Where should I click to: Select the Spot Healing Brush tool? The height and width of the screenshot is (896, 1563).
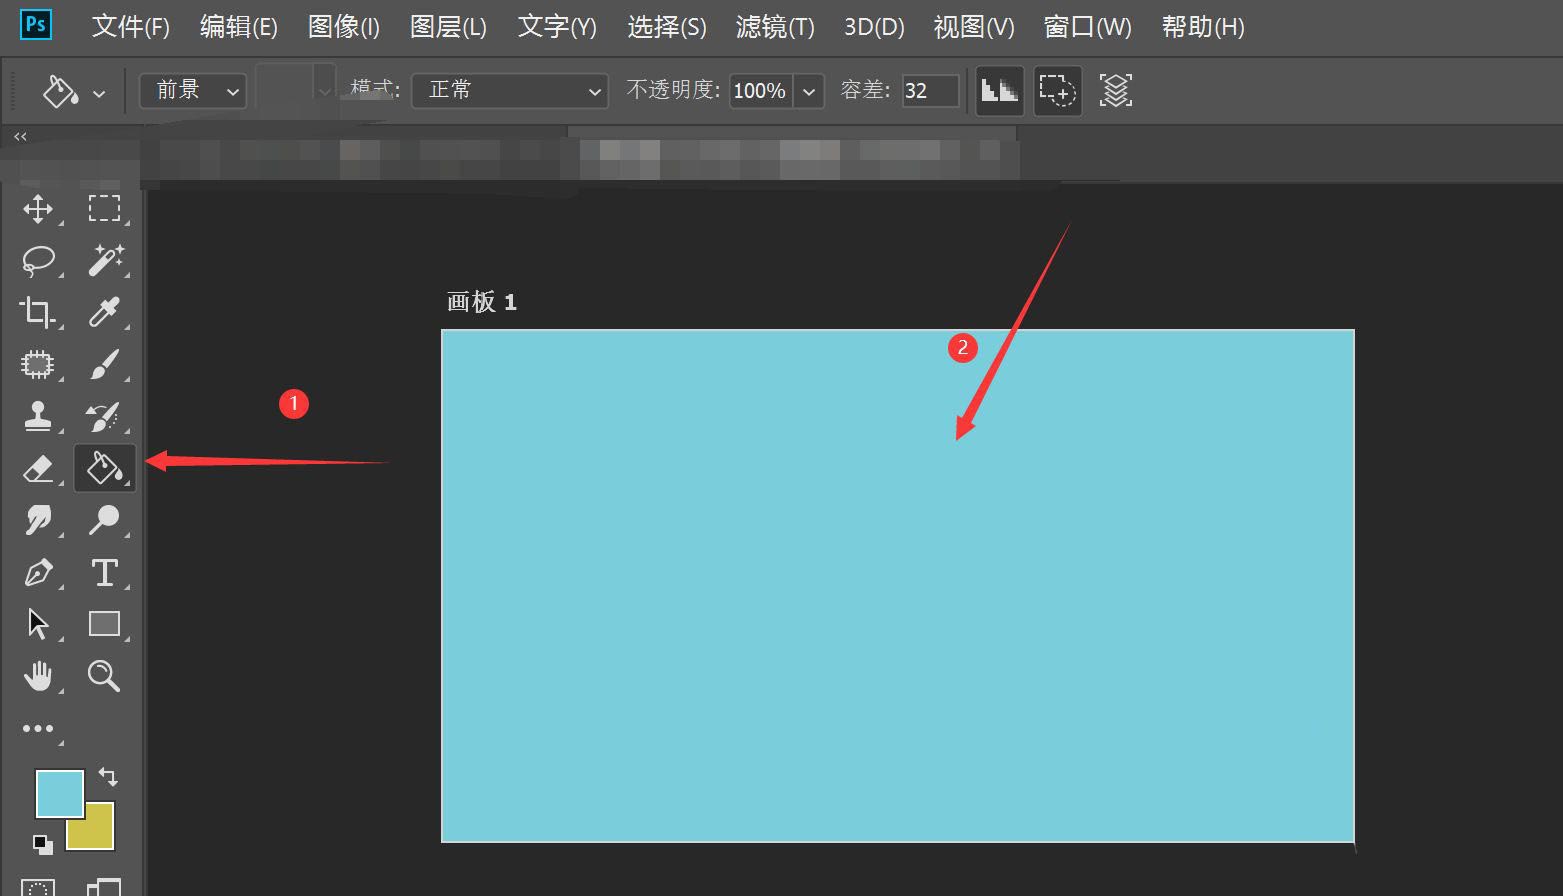[38, 364]
